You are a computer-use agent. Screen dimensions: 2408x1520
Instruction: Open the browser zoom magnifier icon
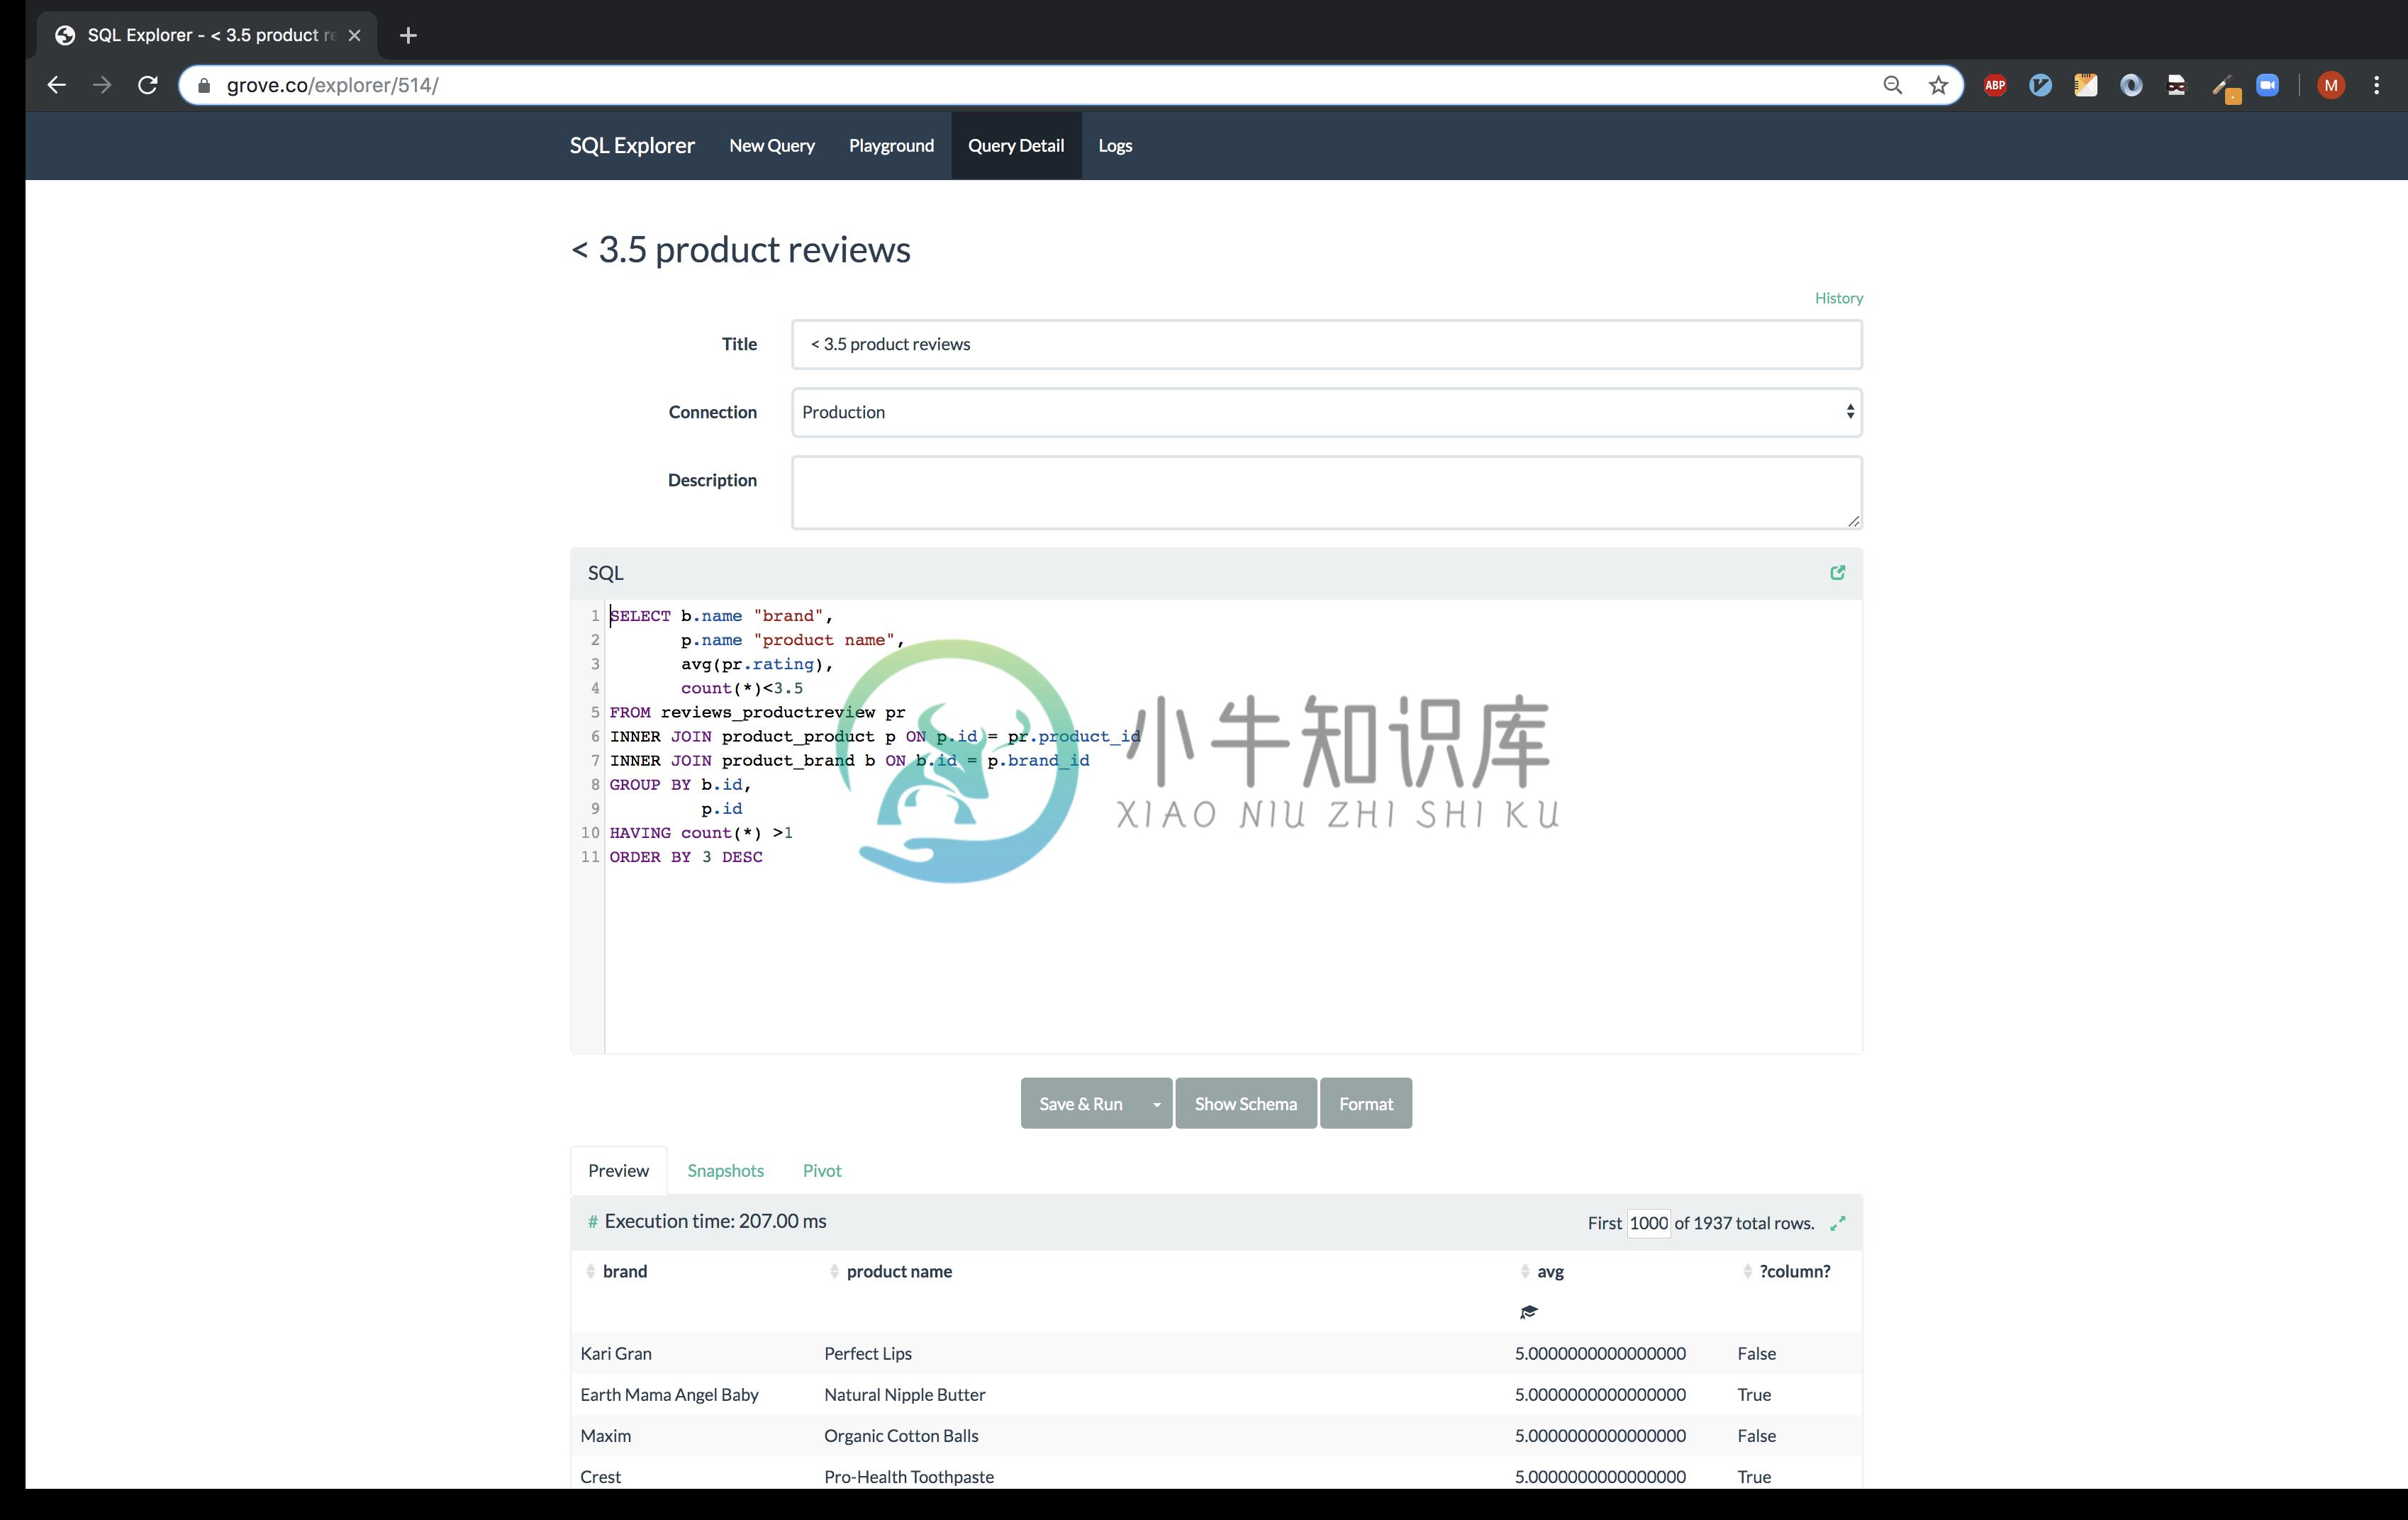click(1892, 85)
